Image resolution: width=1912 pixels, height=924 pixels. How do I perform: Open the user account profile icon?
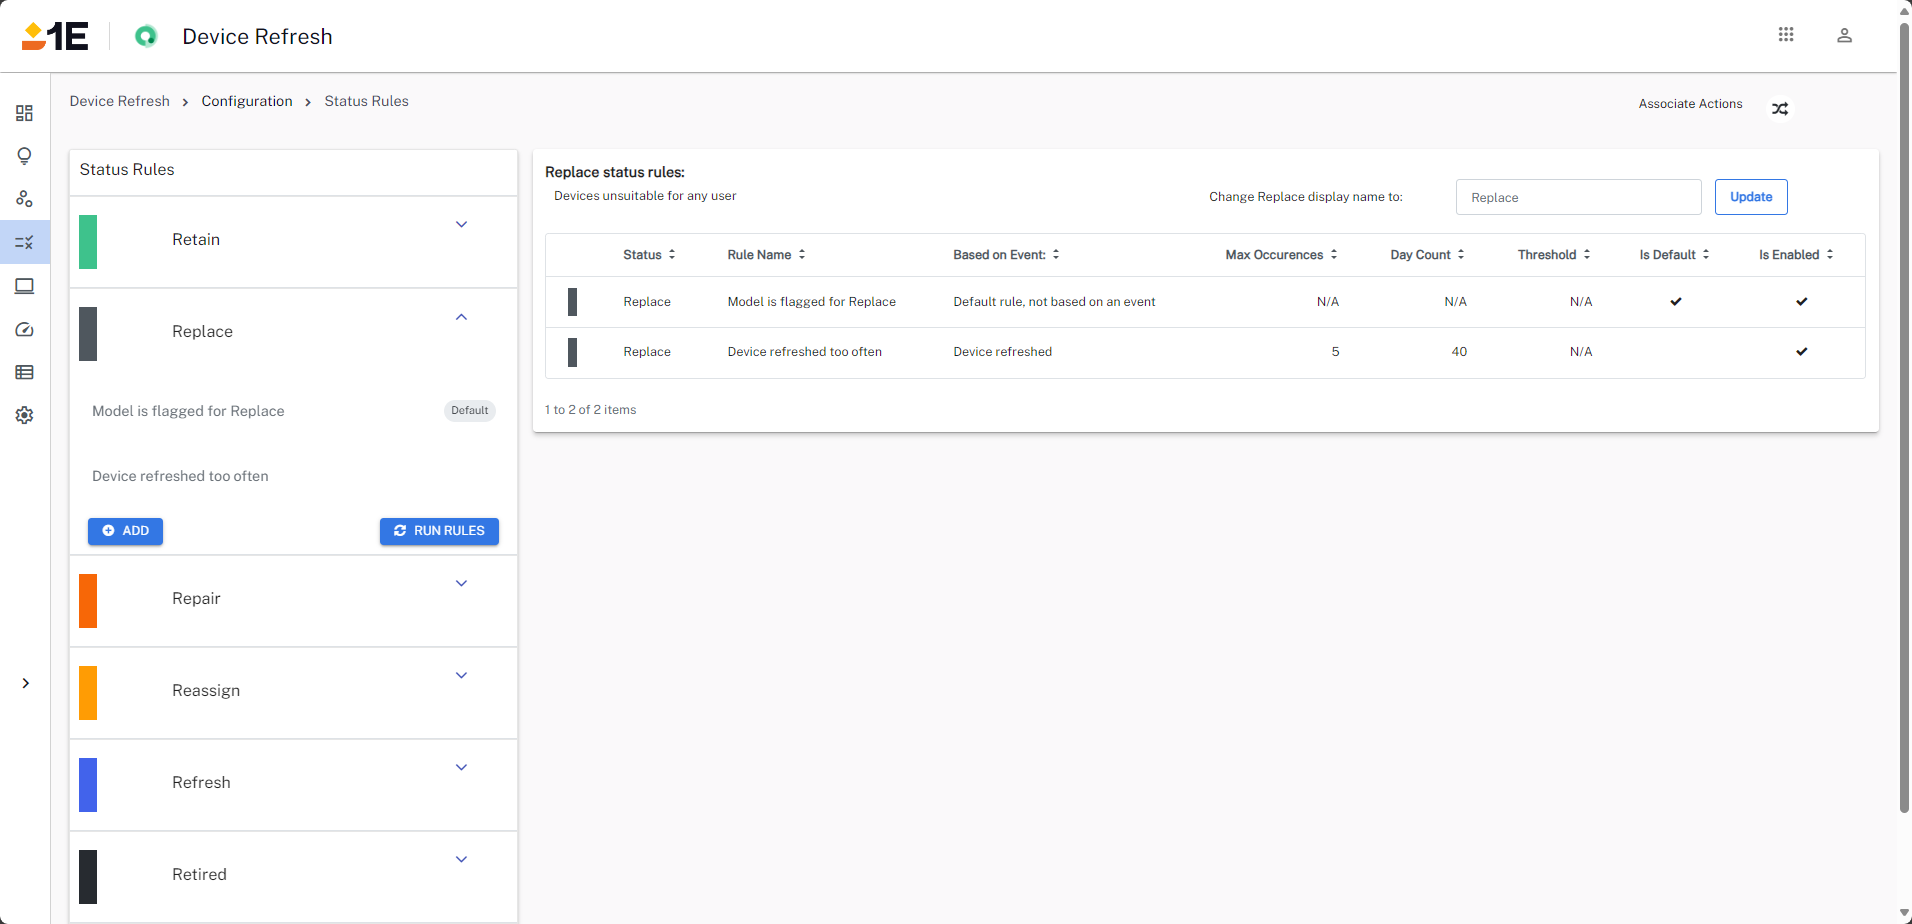1844,36
